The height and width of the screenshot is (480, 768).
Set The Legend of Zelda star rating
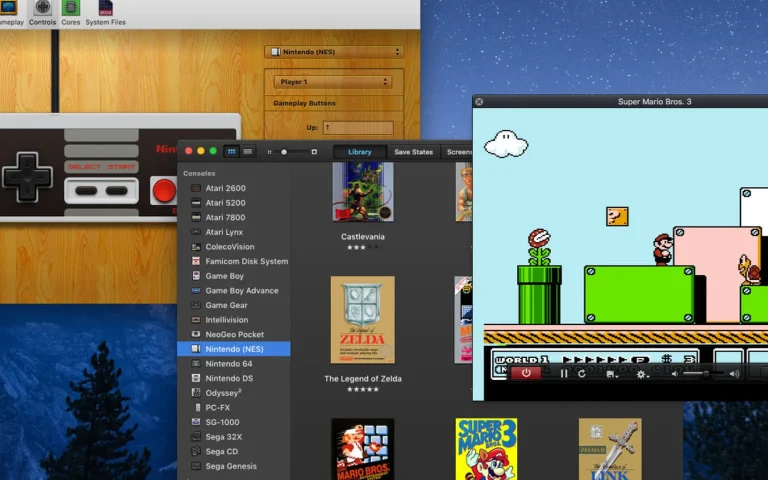point(363,389)
